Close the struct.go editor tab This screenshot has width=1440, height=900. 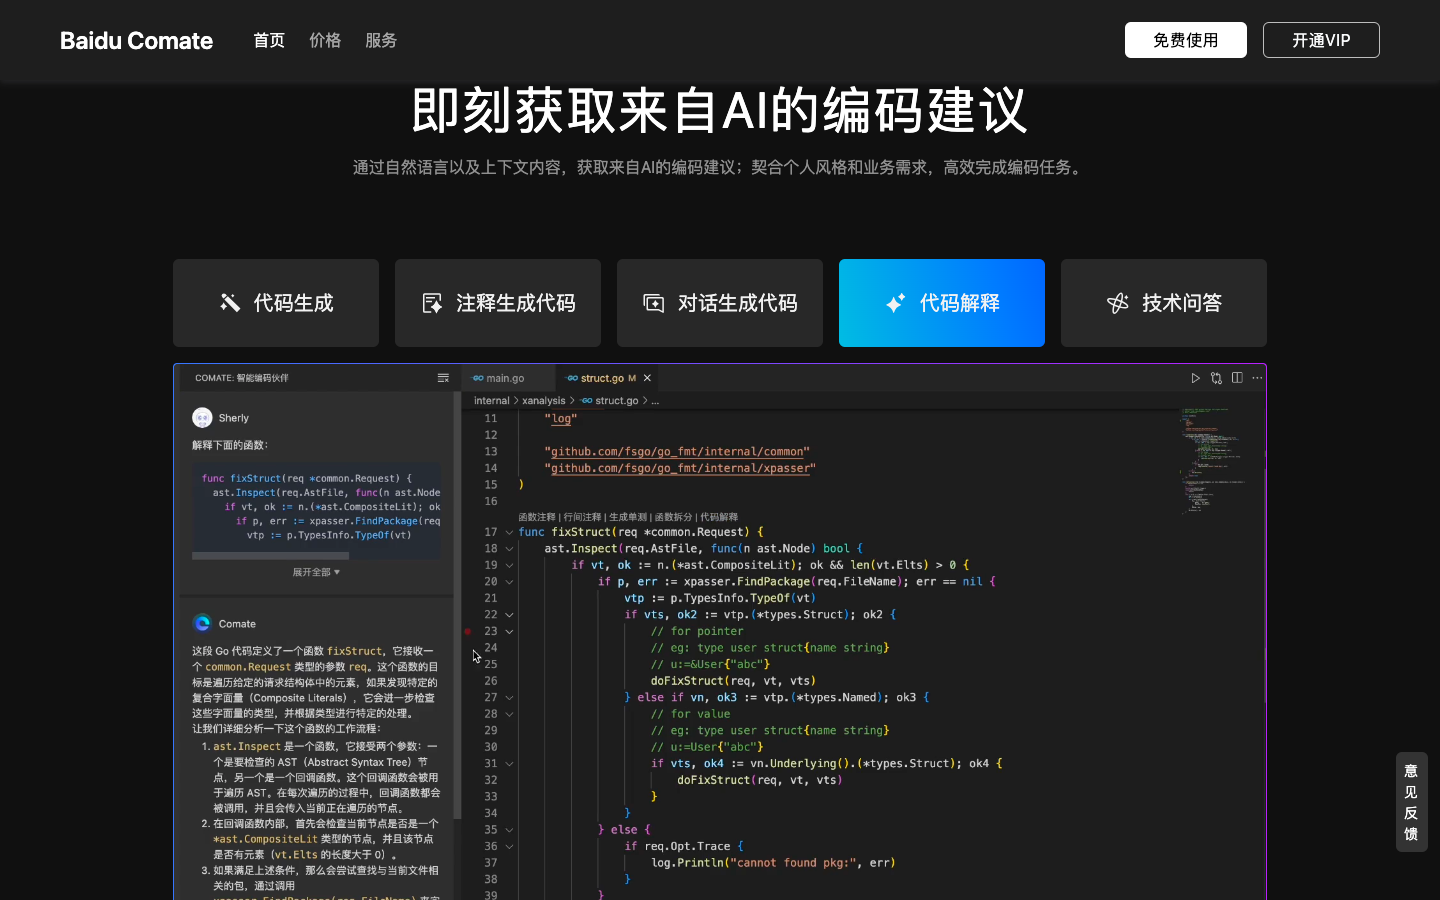[647, 378]
